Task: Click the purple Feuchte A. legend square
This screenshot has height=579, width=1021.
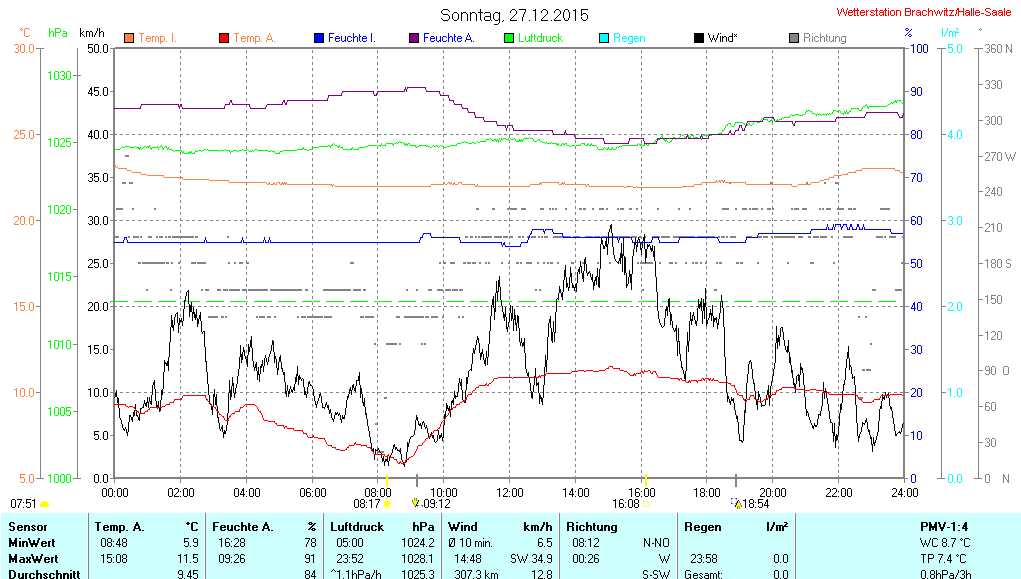Action: tap(414, 38)
